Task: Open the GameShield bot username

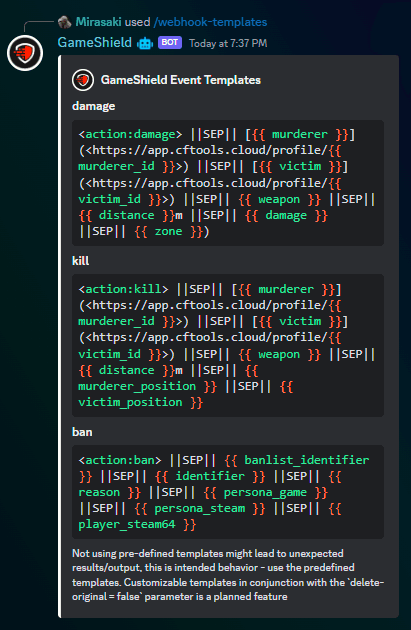Action: click(94, 43)
